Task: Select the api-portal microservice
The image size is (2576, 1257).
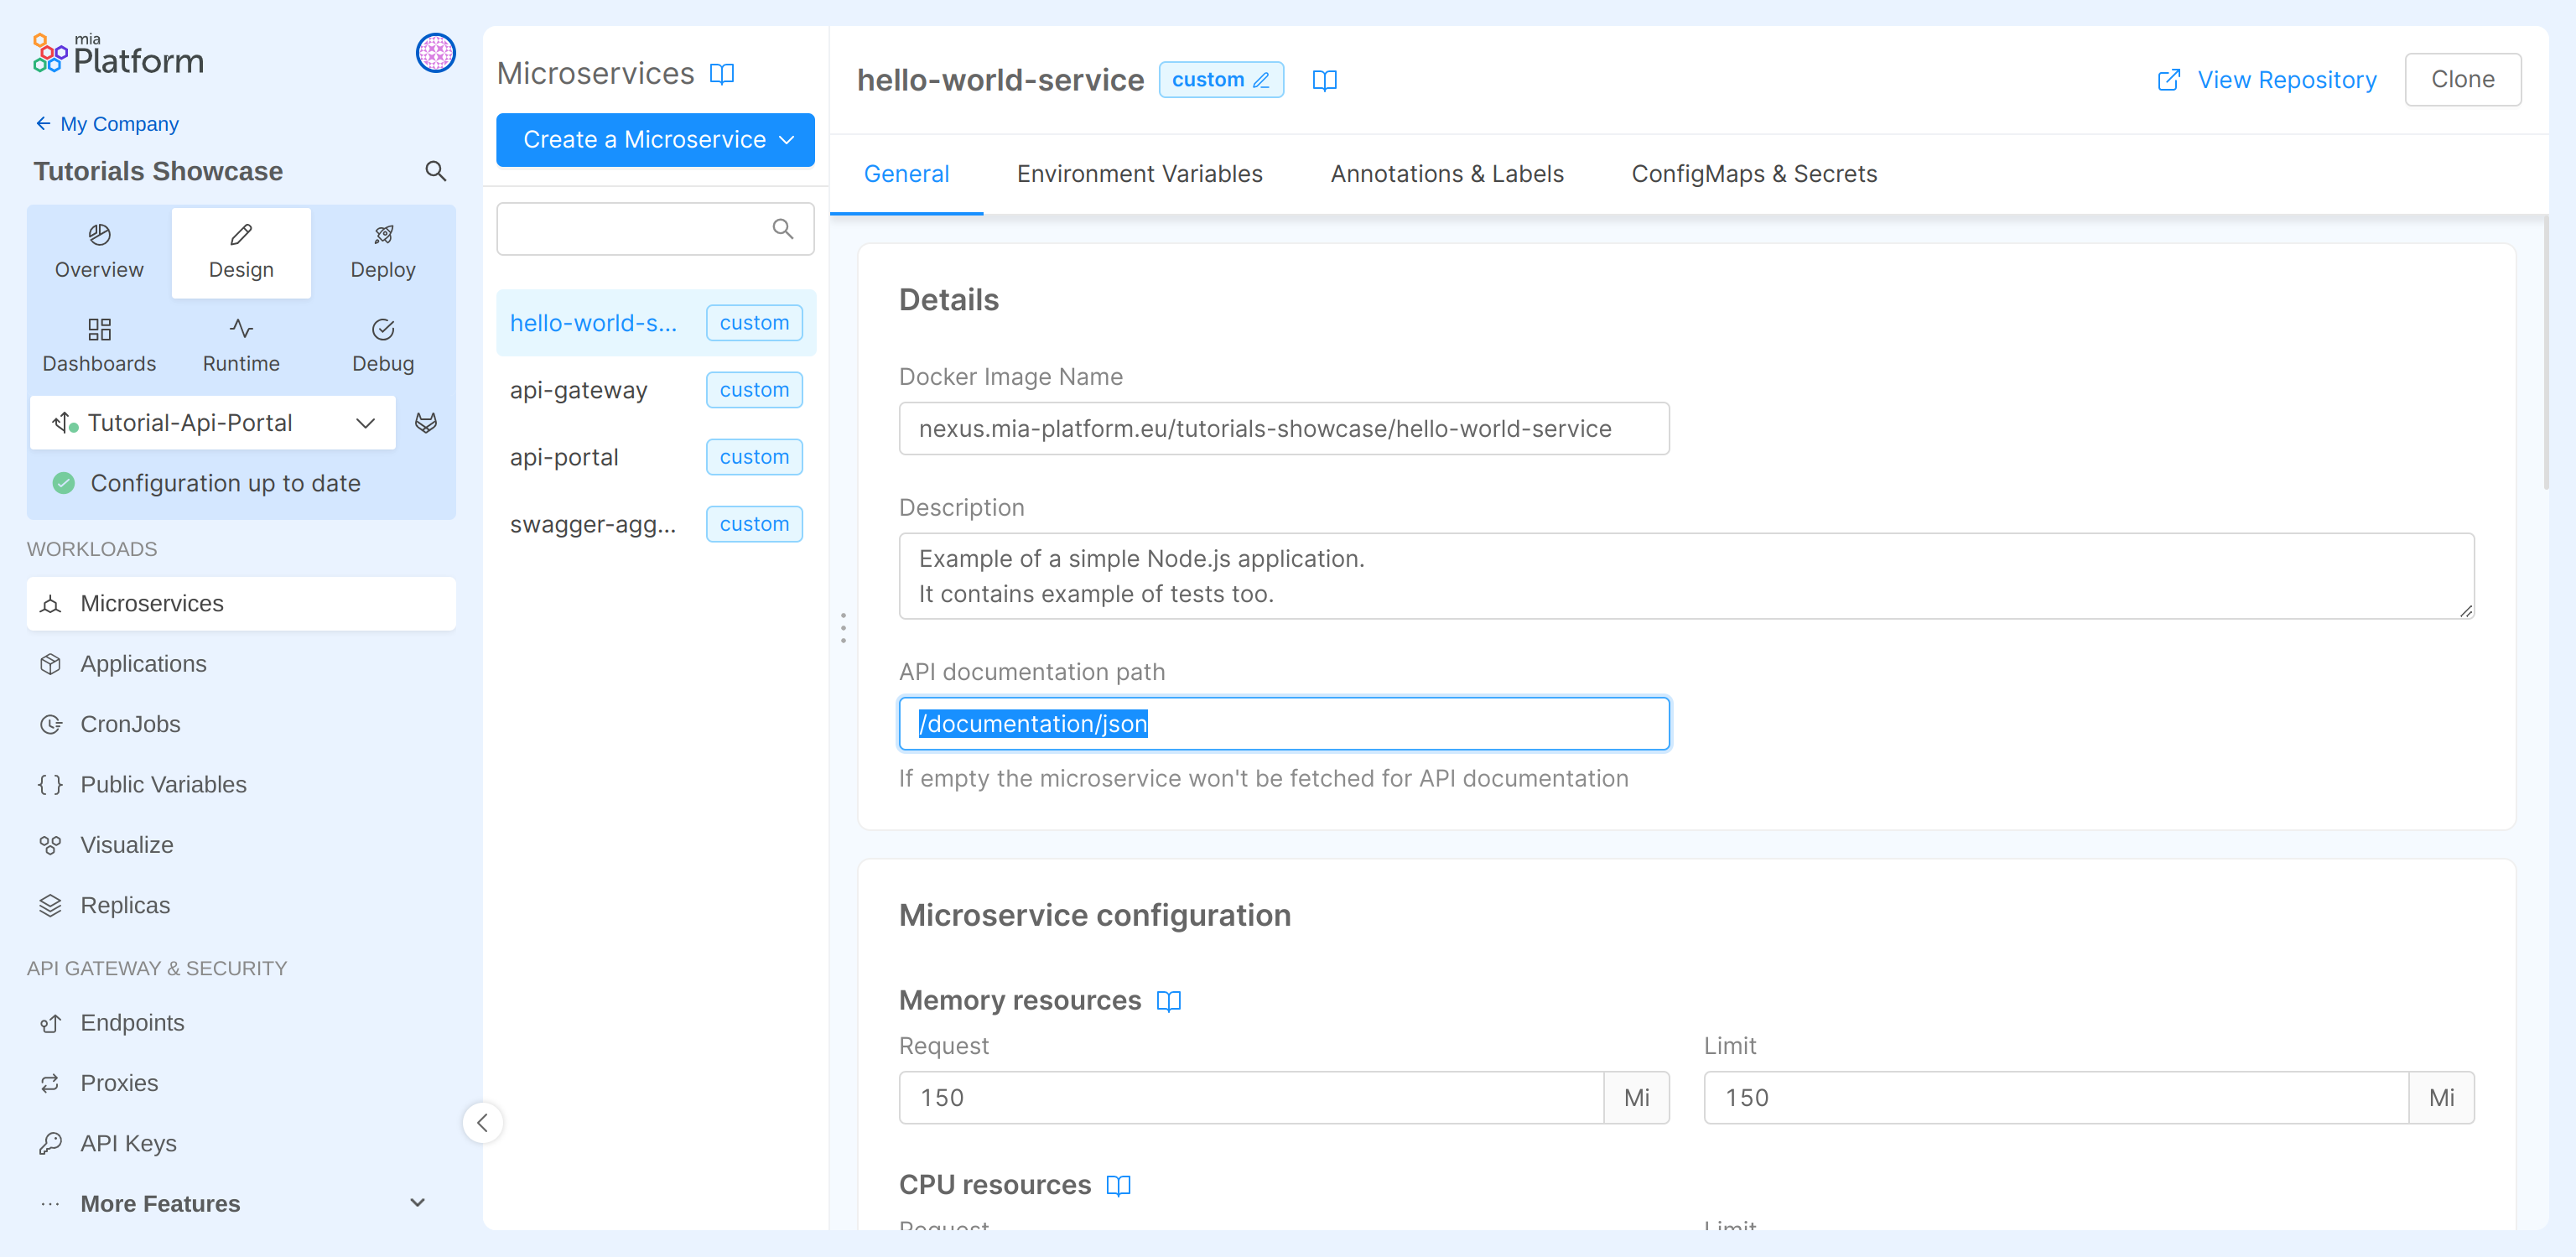Action: point(564,457)
